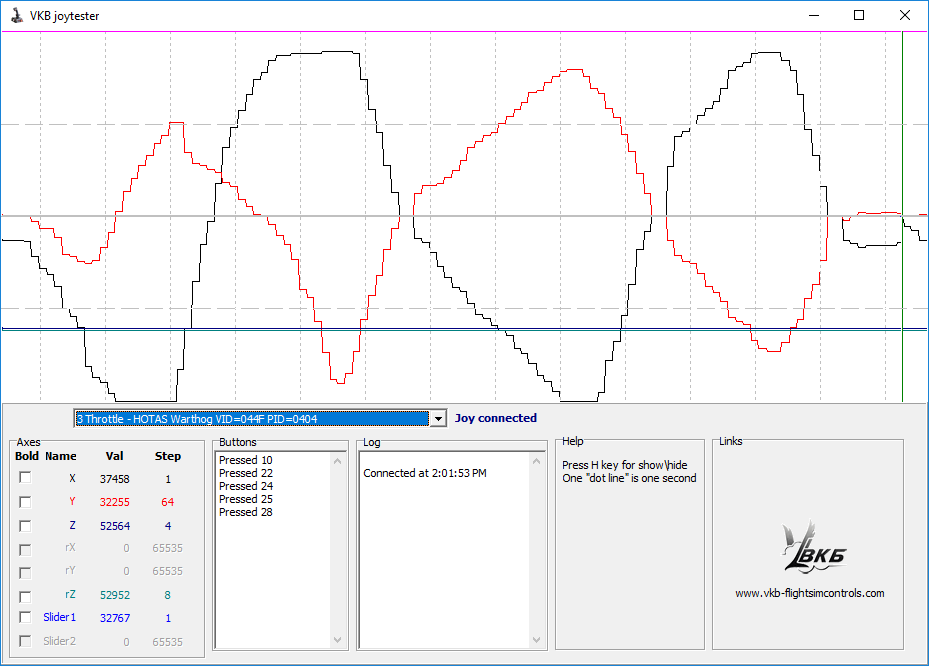Toggle Bold checkbox for rY axis
Image resolution: width=929 pixels, height=666 pixels.
click(x=25, y=573)
